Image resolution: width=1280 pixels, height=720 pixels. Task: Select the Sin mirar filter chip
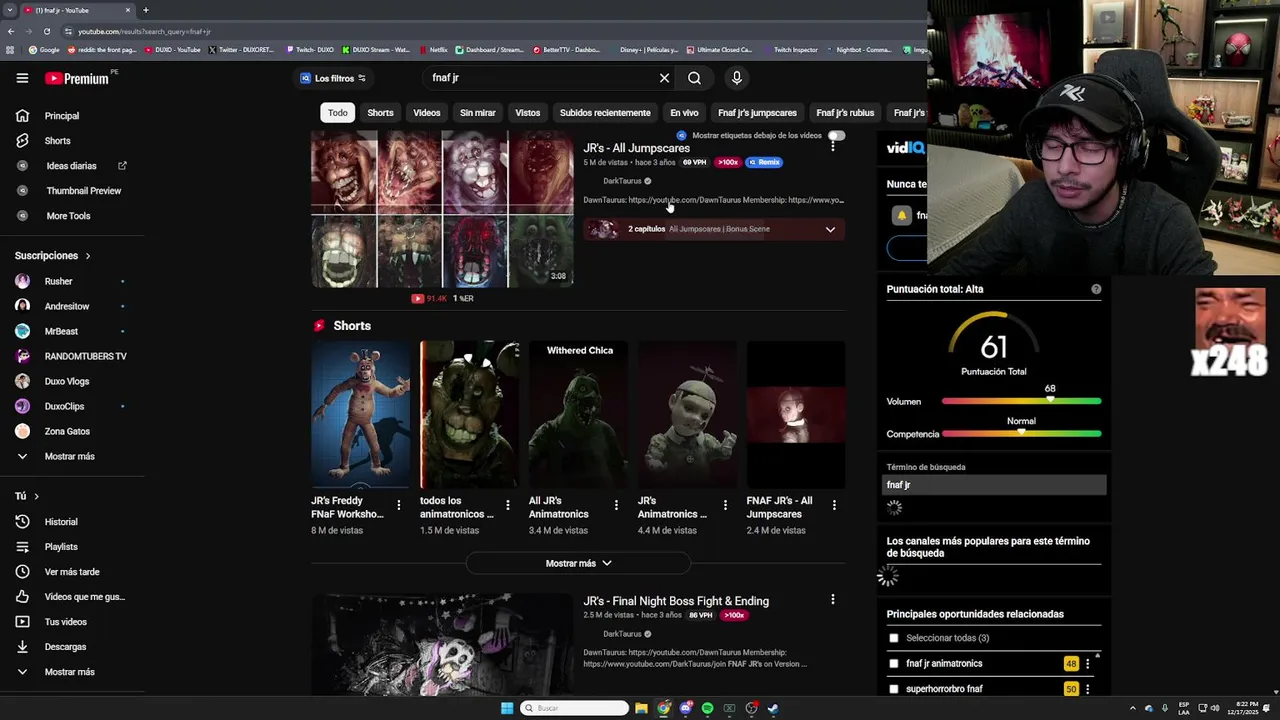click(x=477, y=113)
